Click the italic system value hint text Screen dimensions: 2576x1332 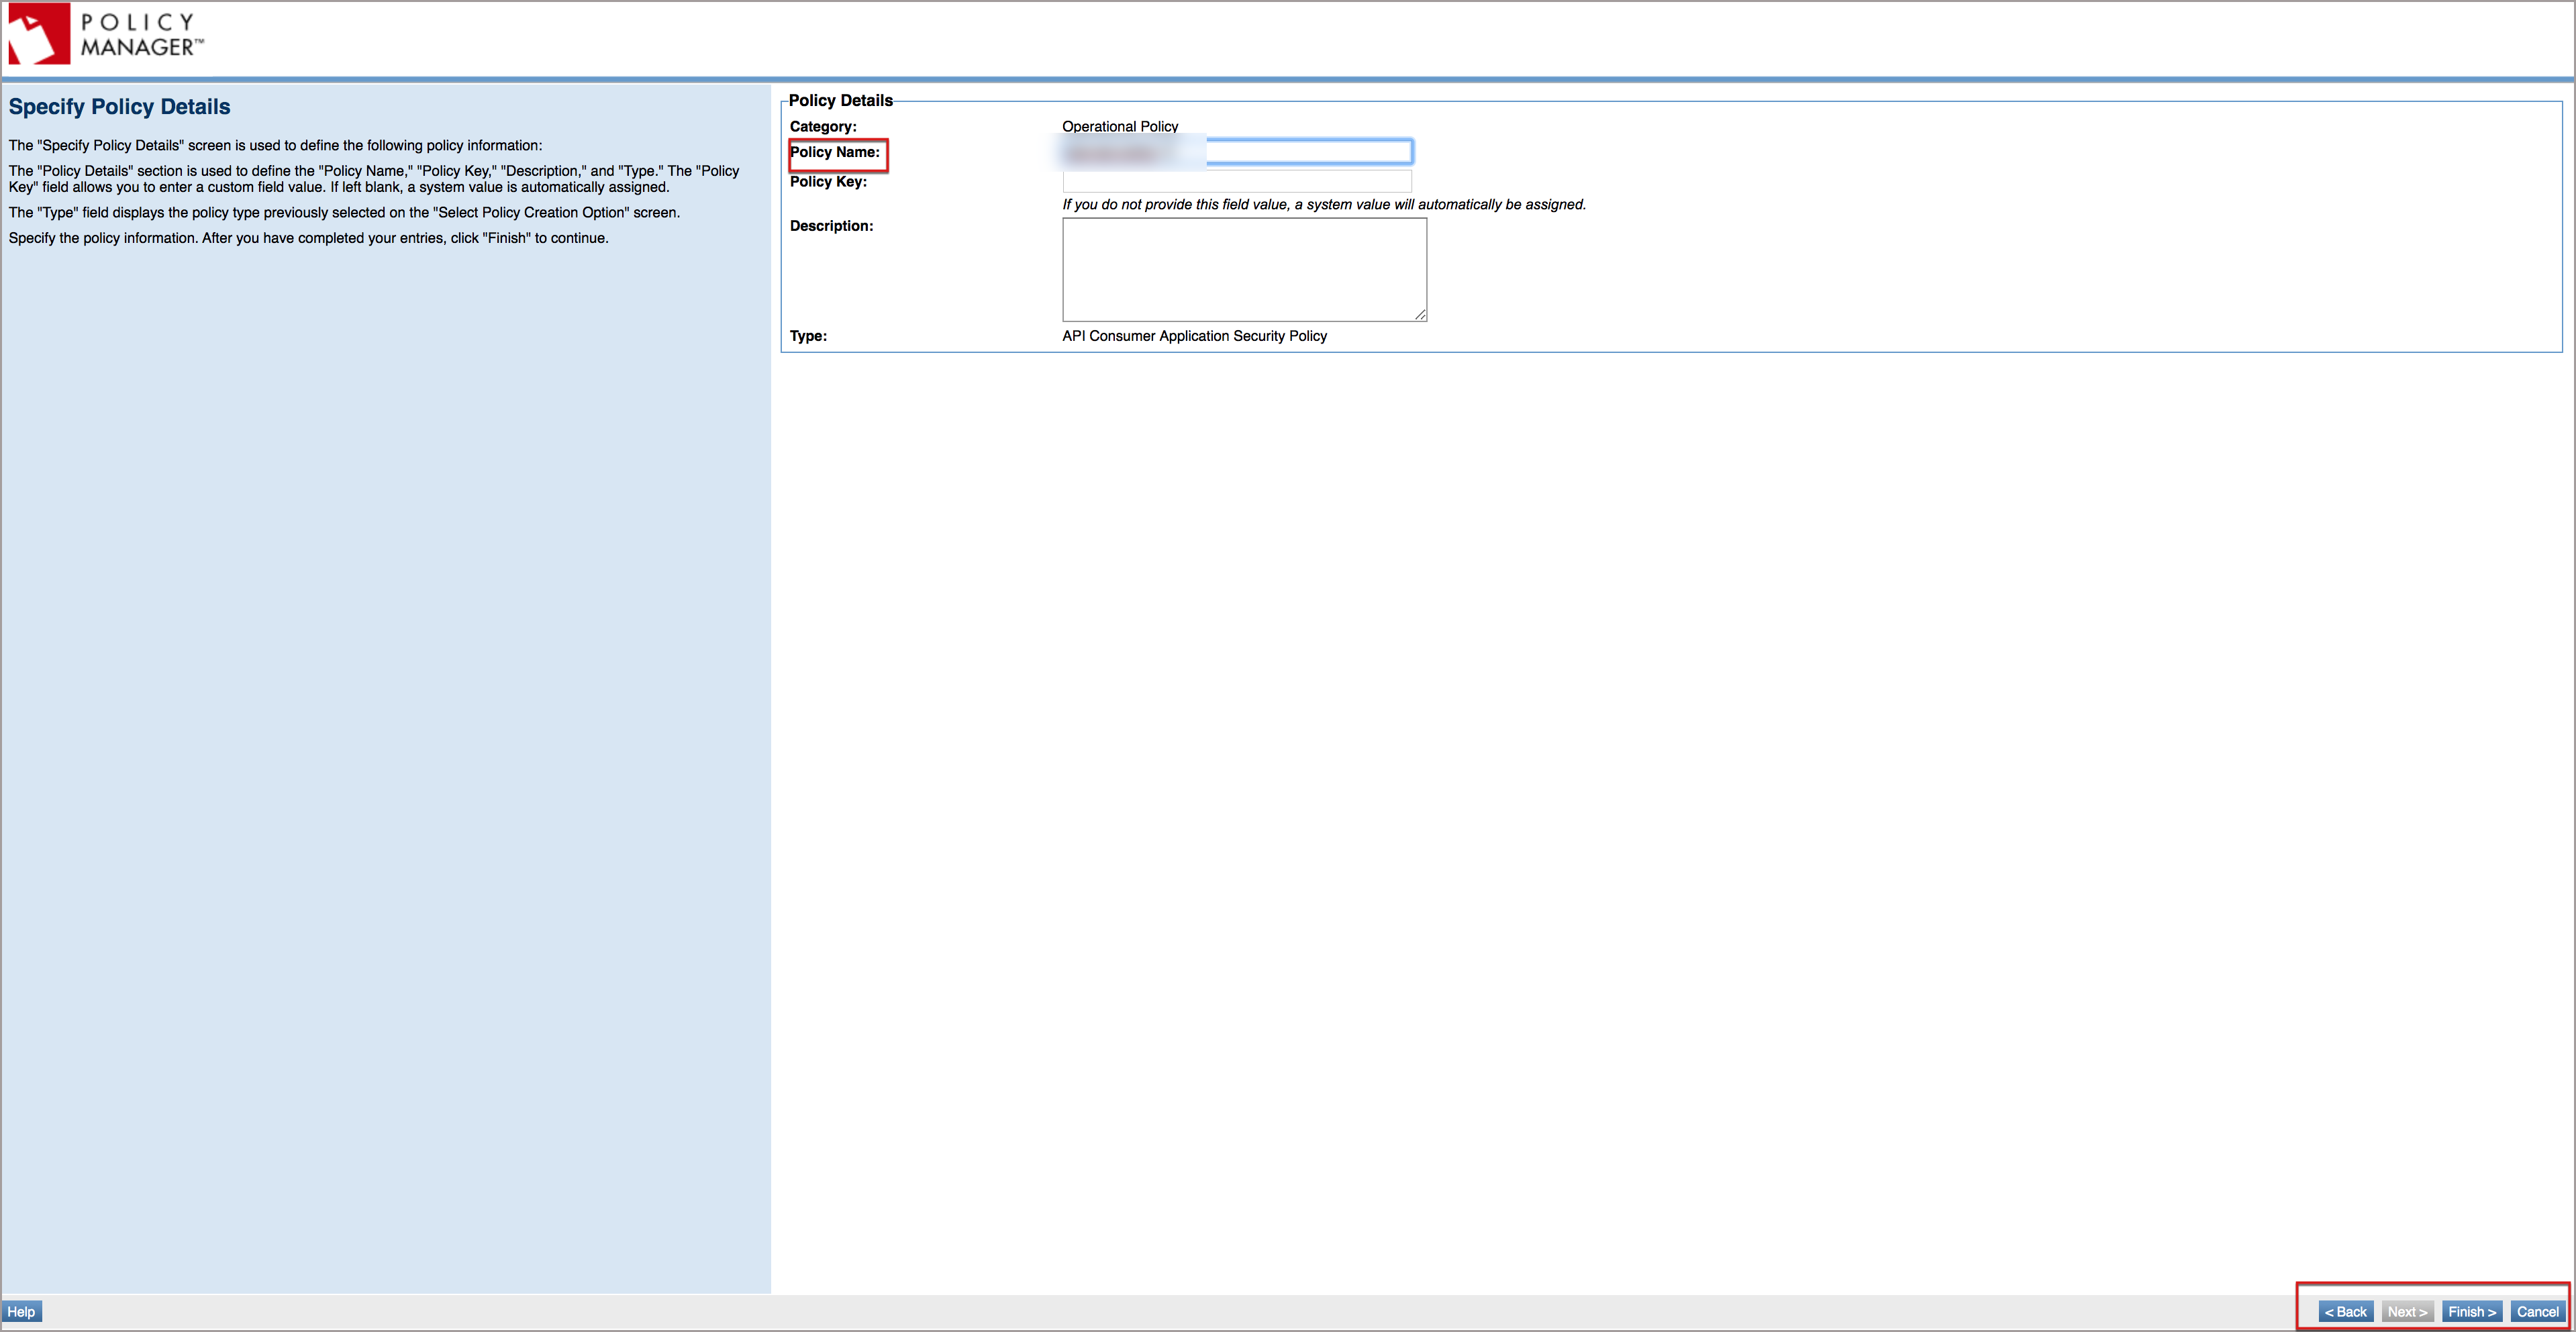click(x=1323, y=205)
